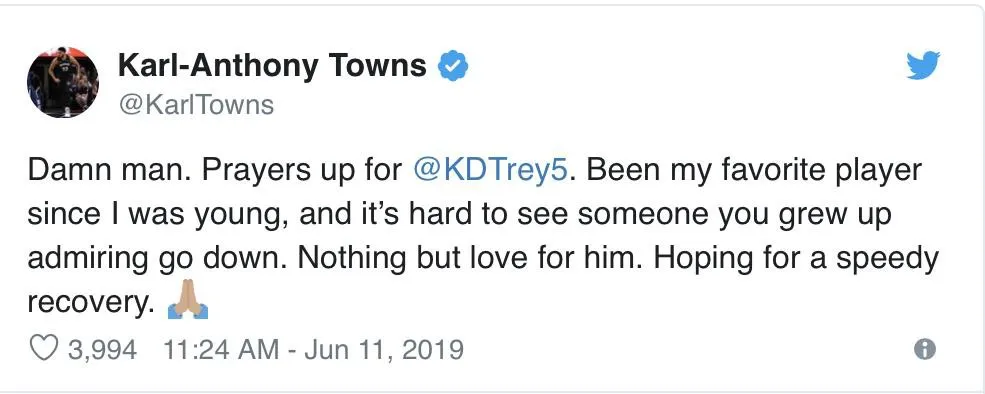Open the Karl-Anthony Towns display name

(272, 65)
